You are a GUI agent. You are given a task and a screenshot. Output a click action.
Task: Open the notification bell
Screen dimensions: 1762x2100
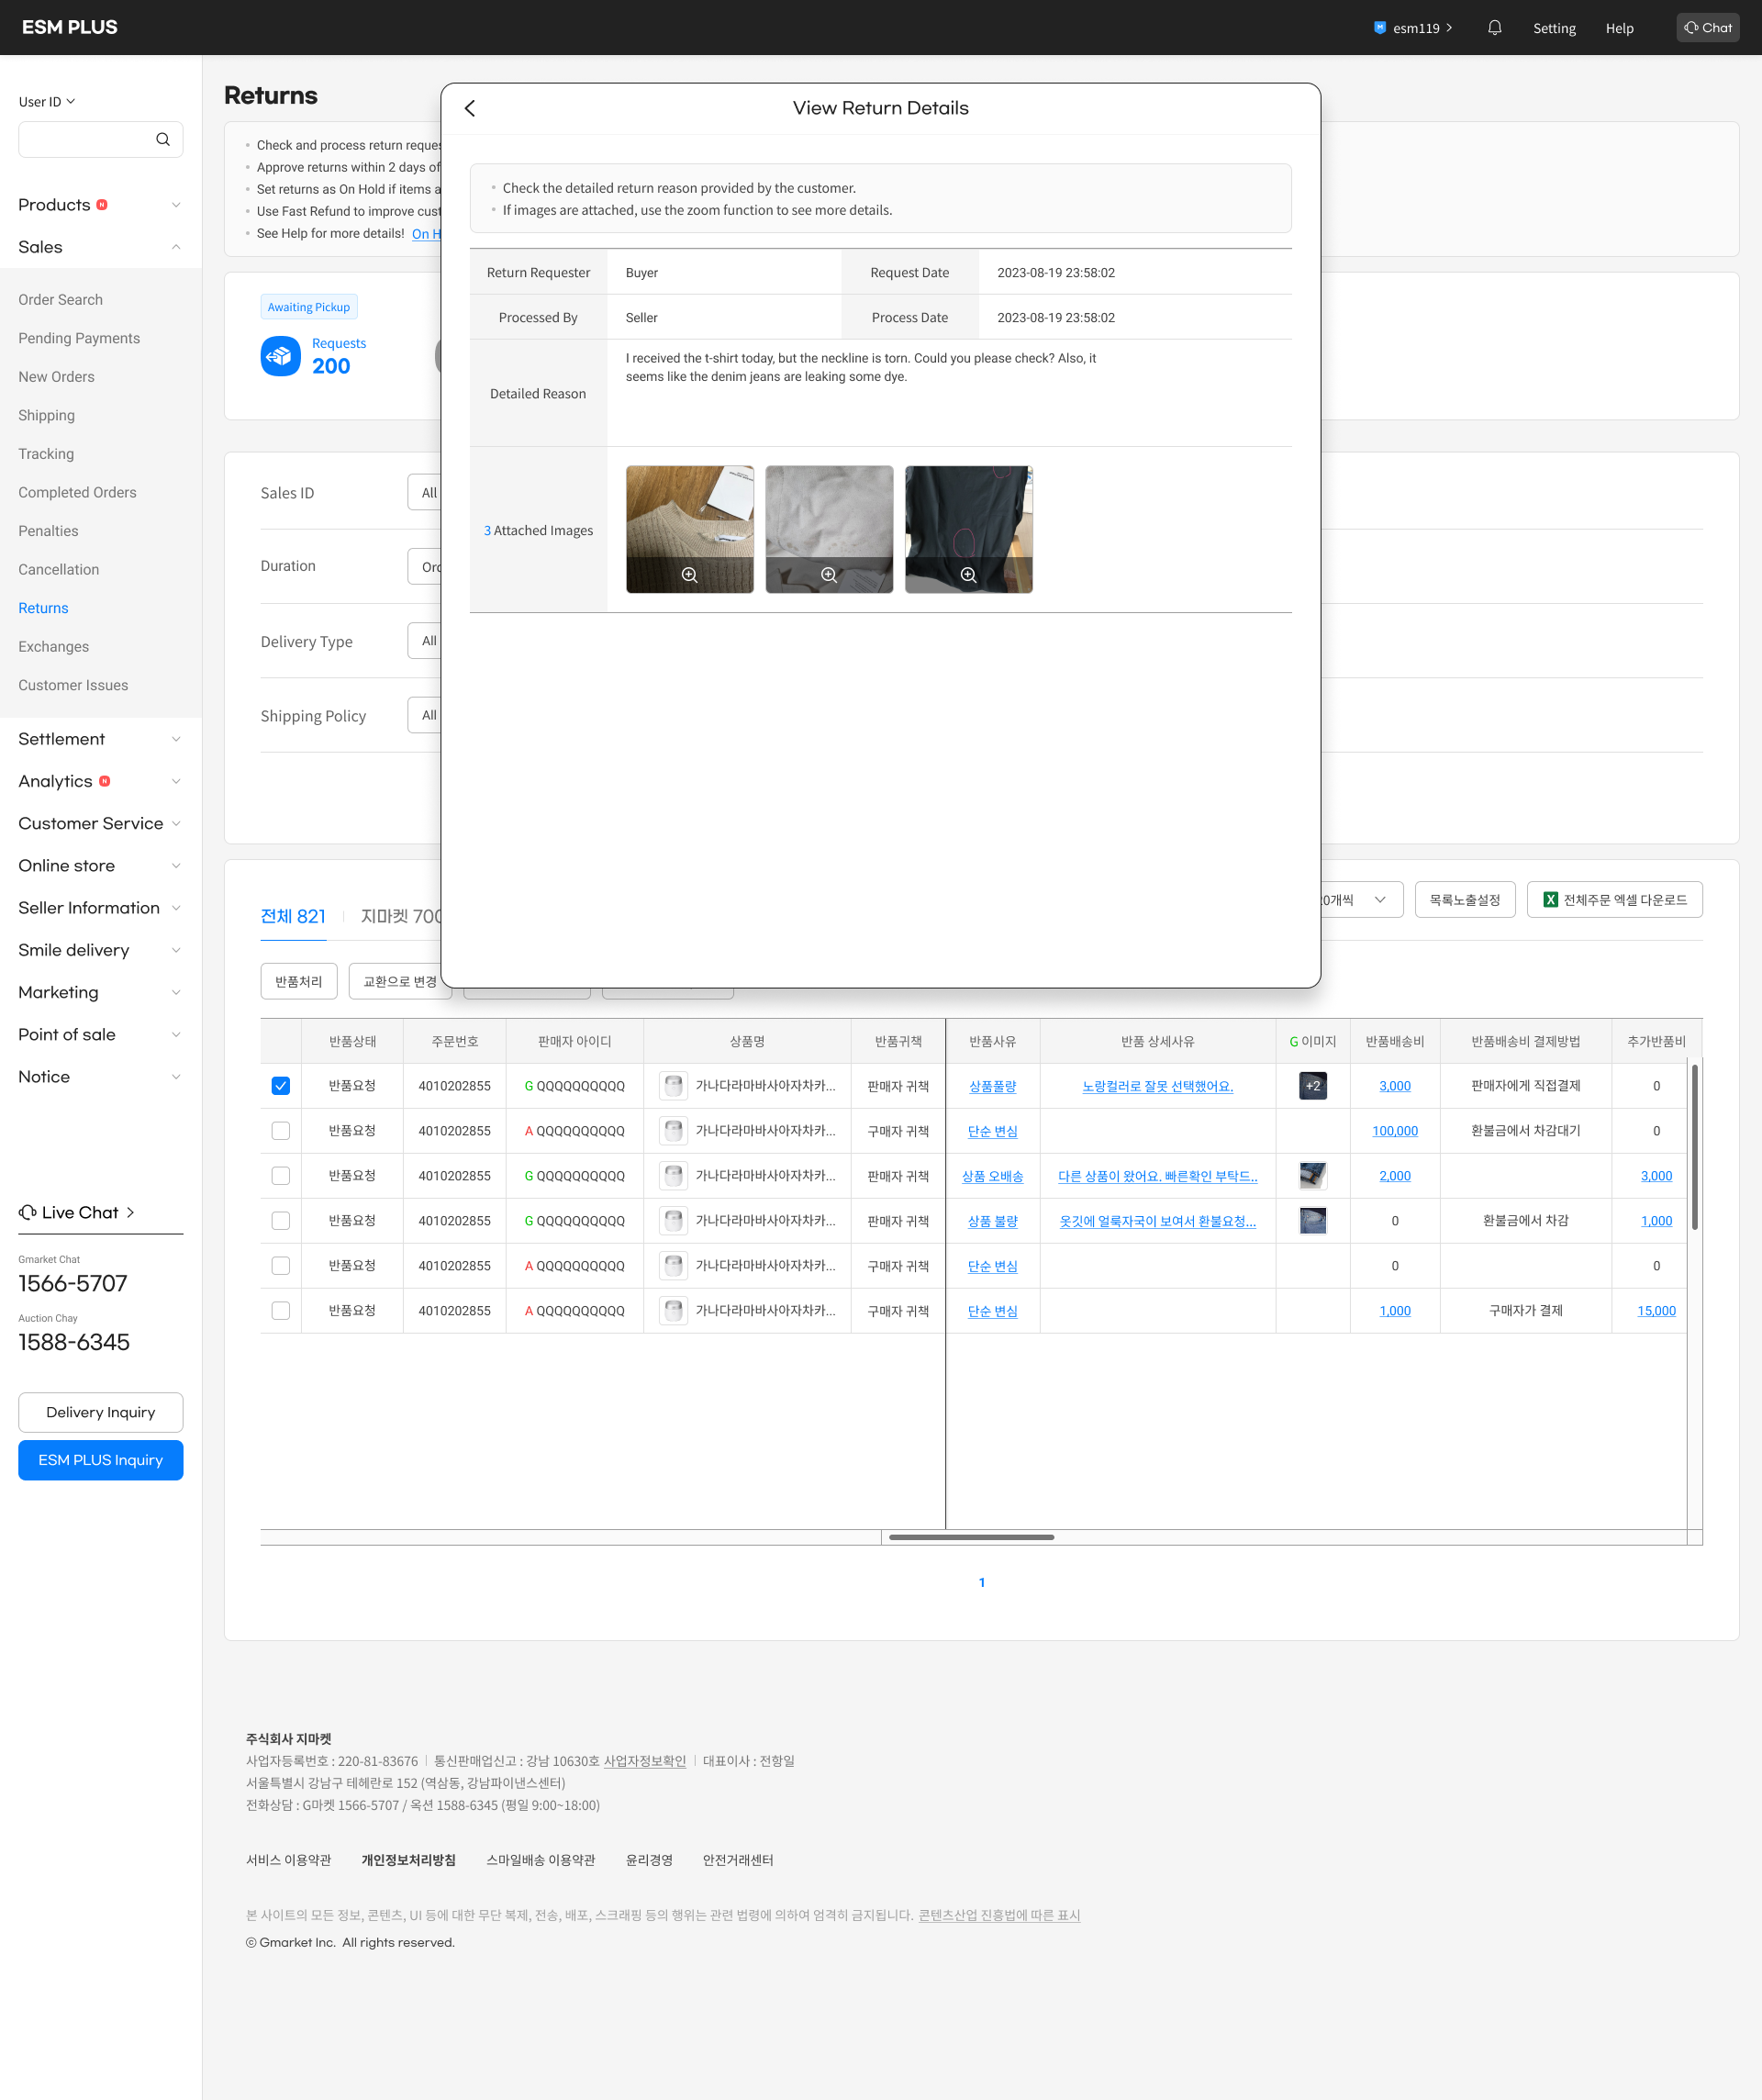tap(1494, 28)
